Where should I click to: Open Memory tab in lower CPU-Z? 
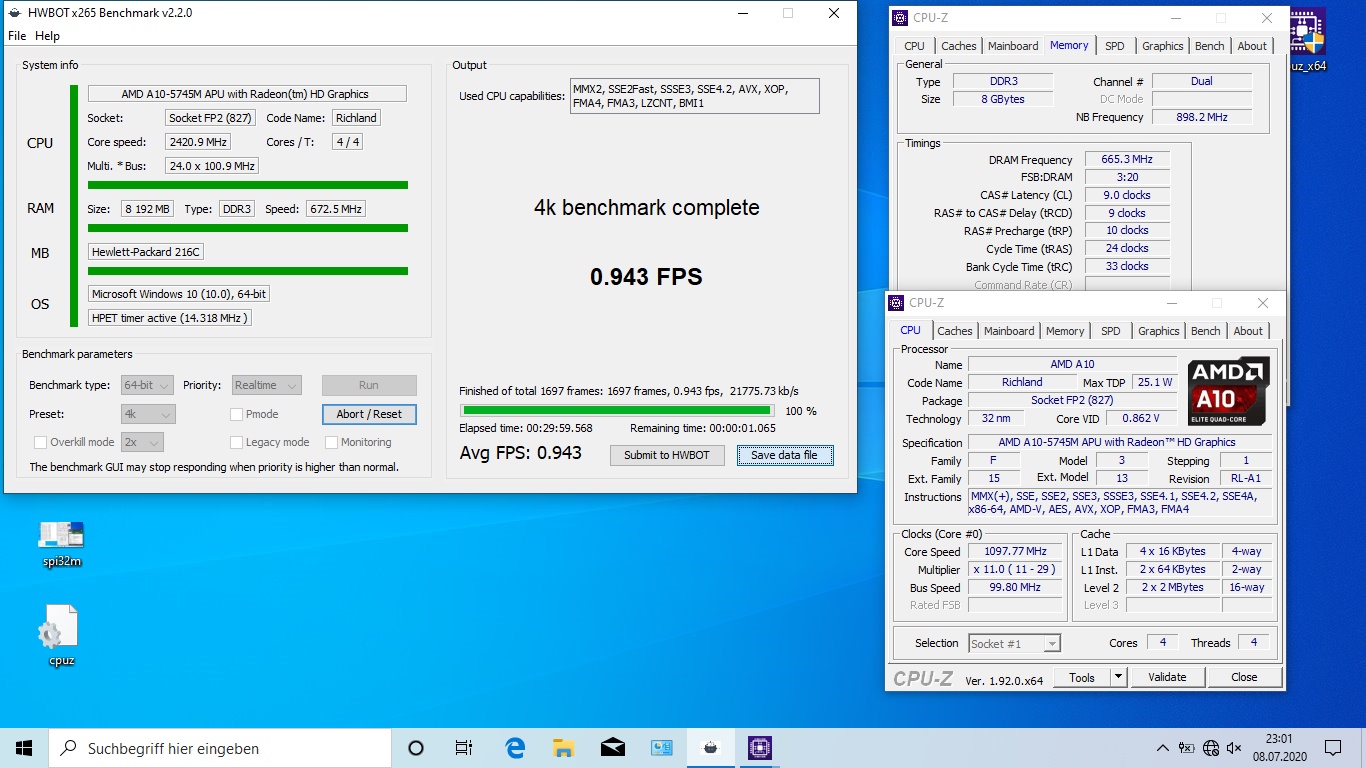1065,331
